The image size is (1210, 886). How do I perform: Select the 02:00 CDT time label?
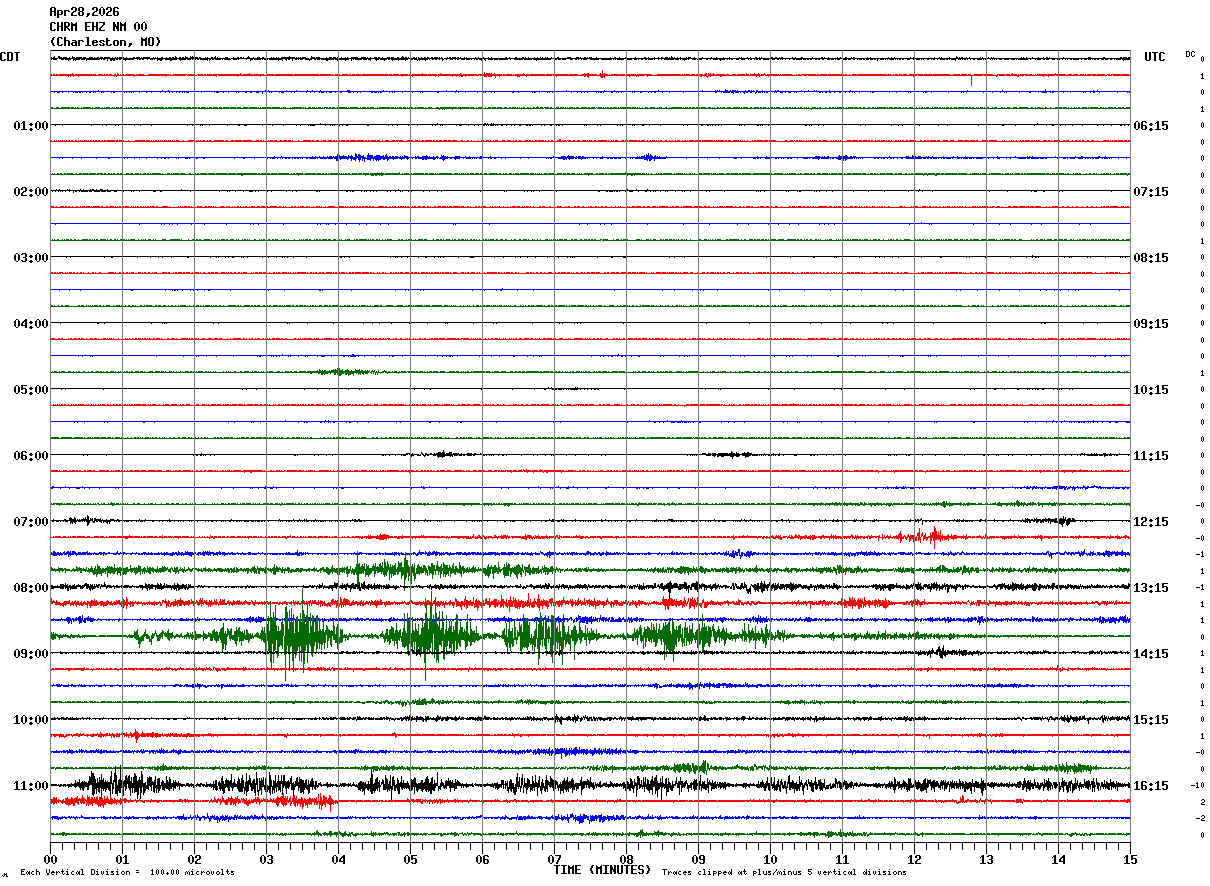pyautogui.click(x=31, y=192)
